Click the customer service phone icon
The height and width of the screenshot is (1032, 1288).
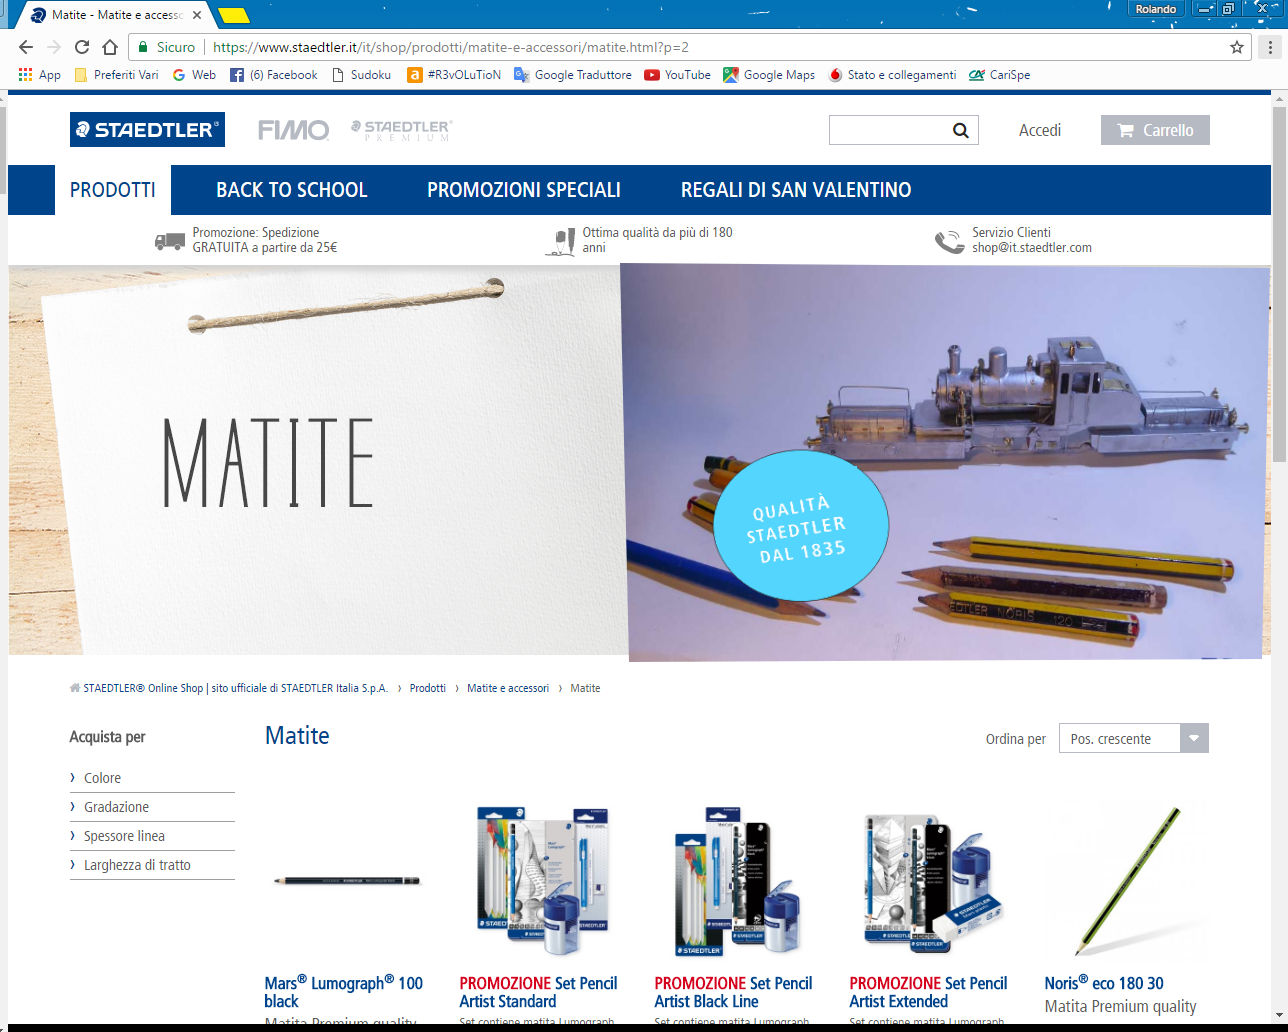point(949,241)
